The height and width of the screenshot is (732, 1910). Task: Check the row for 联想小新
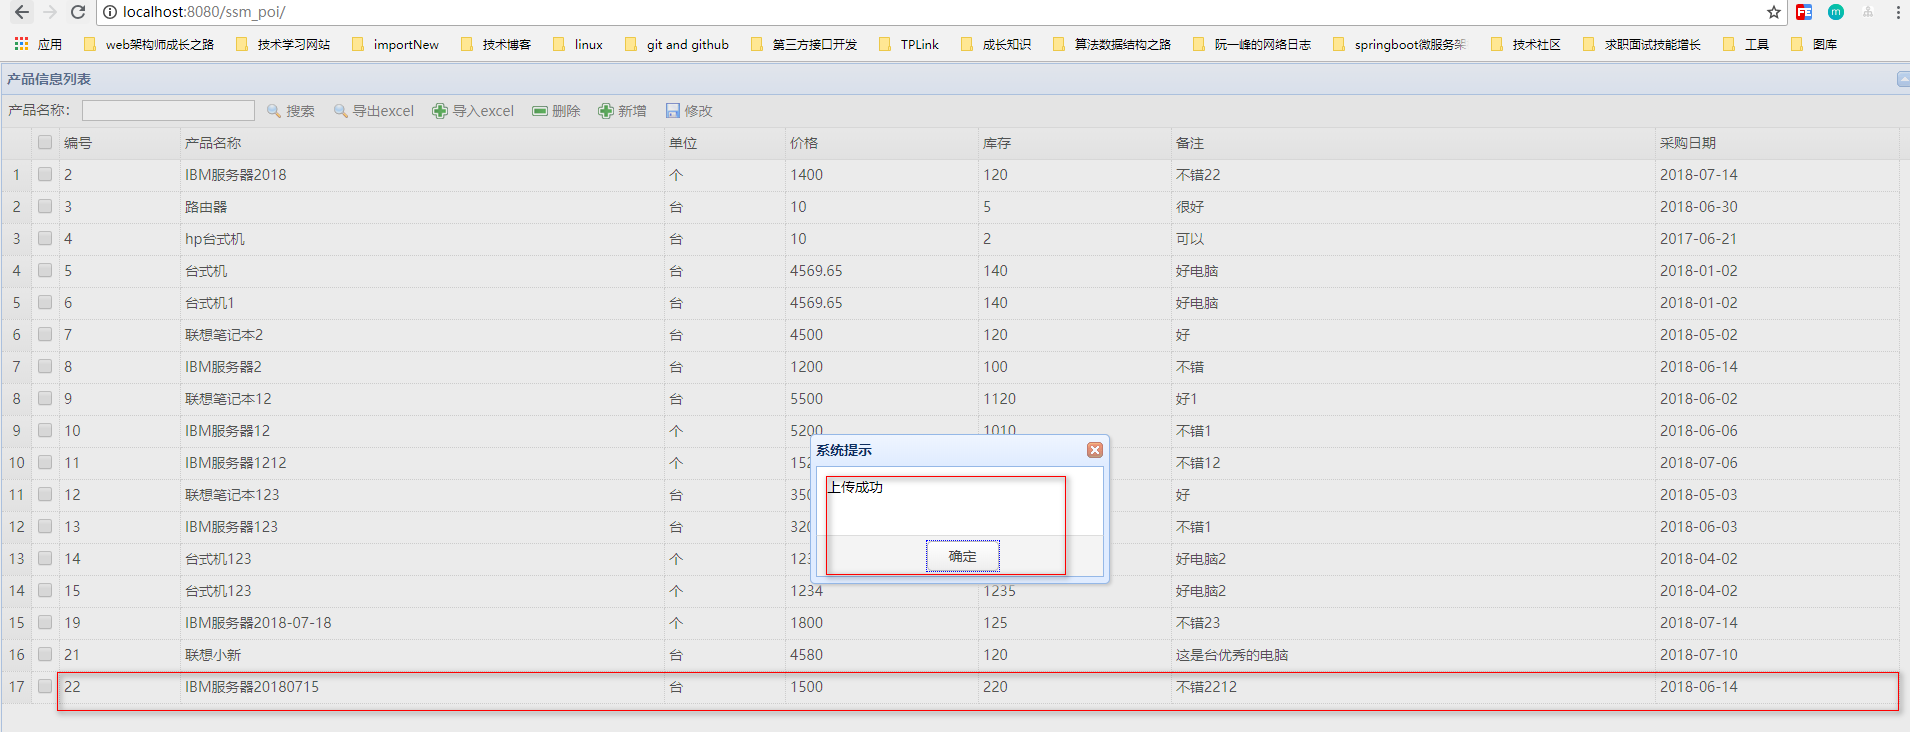(45, 654)
